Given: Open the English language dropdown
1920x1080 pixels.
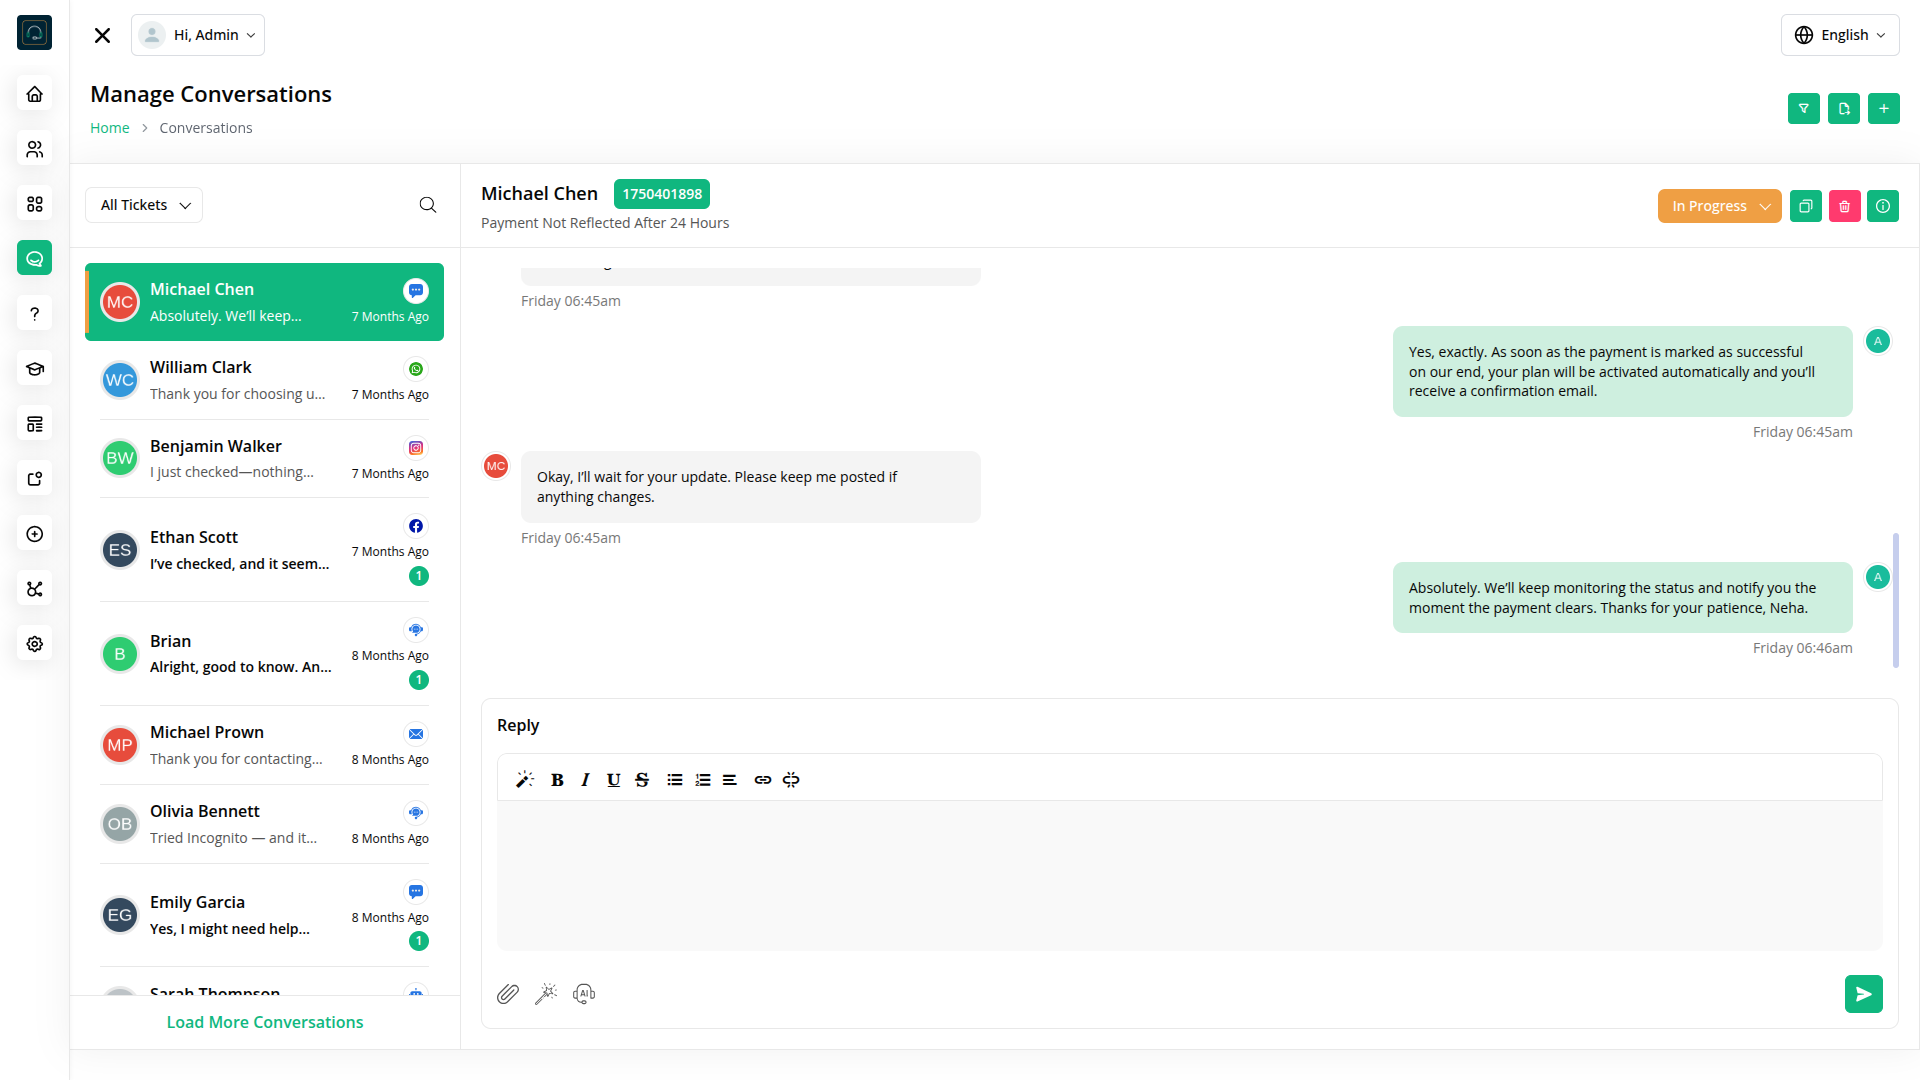Looking at the screenshot, I should (x=1840, y=35).
